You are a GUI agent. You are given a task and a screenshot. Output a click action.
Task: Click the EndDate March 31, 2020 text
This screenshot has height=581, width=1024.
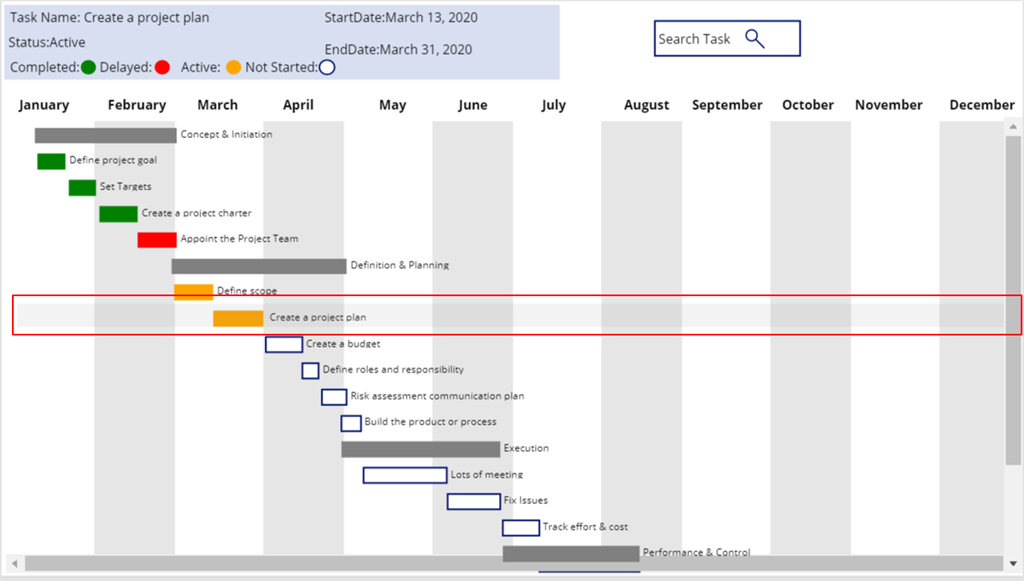pos(398,50)
